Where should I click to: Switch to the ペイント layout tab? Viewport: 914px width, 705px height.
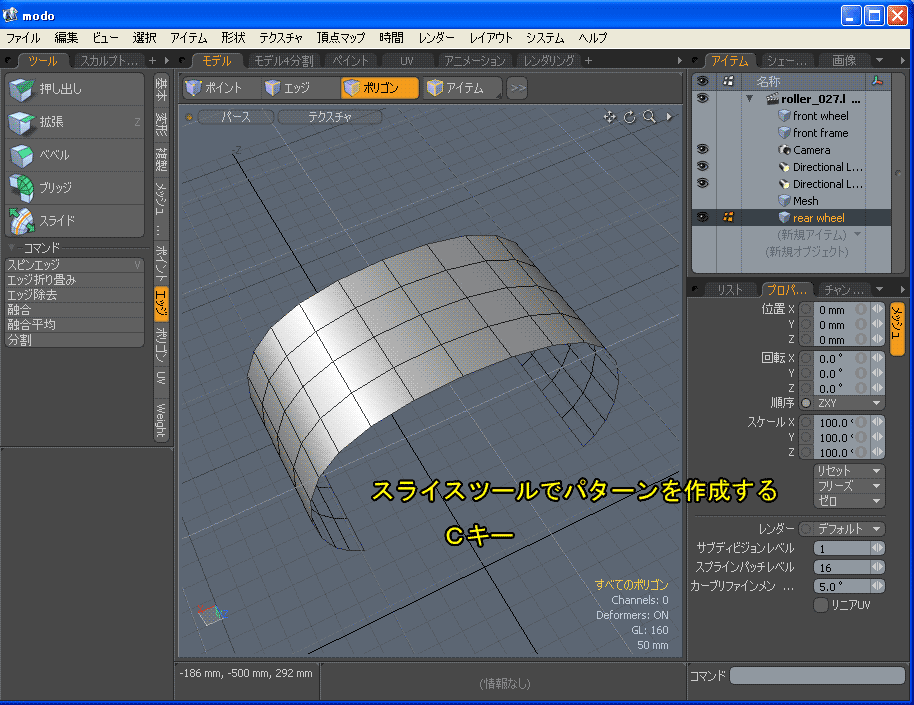tap(351, 61)
